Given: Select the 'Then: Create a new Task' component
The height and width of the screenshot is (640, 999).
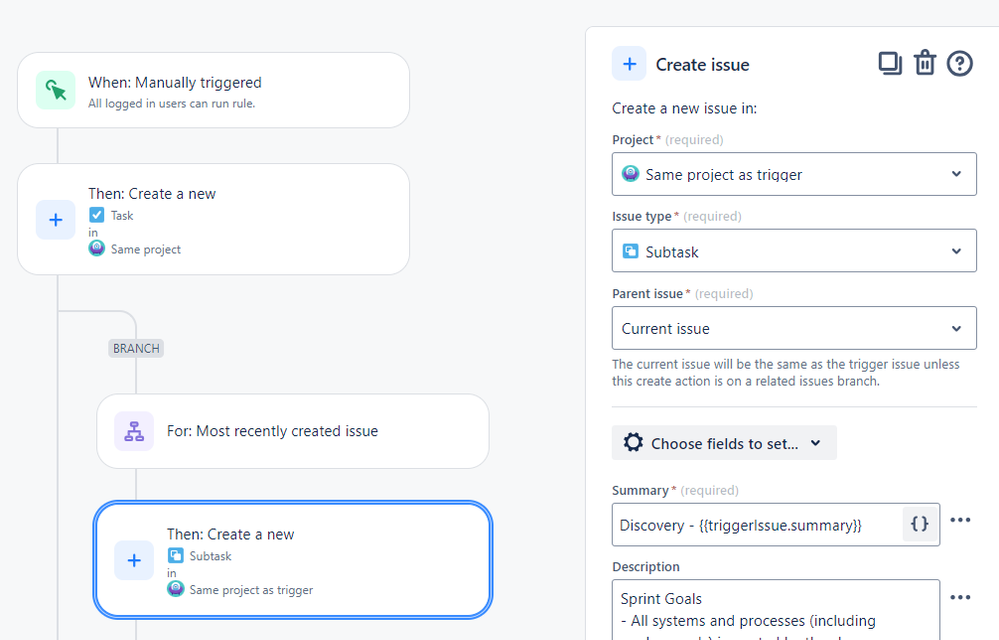Looking at the screenshot, I should [x=213, y=220].
